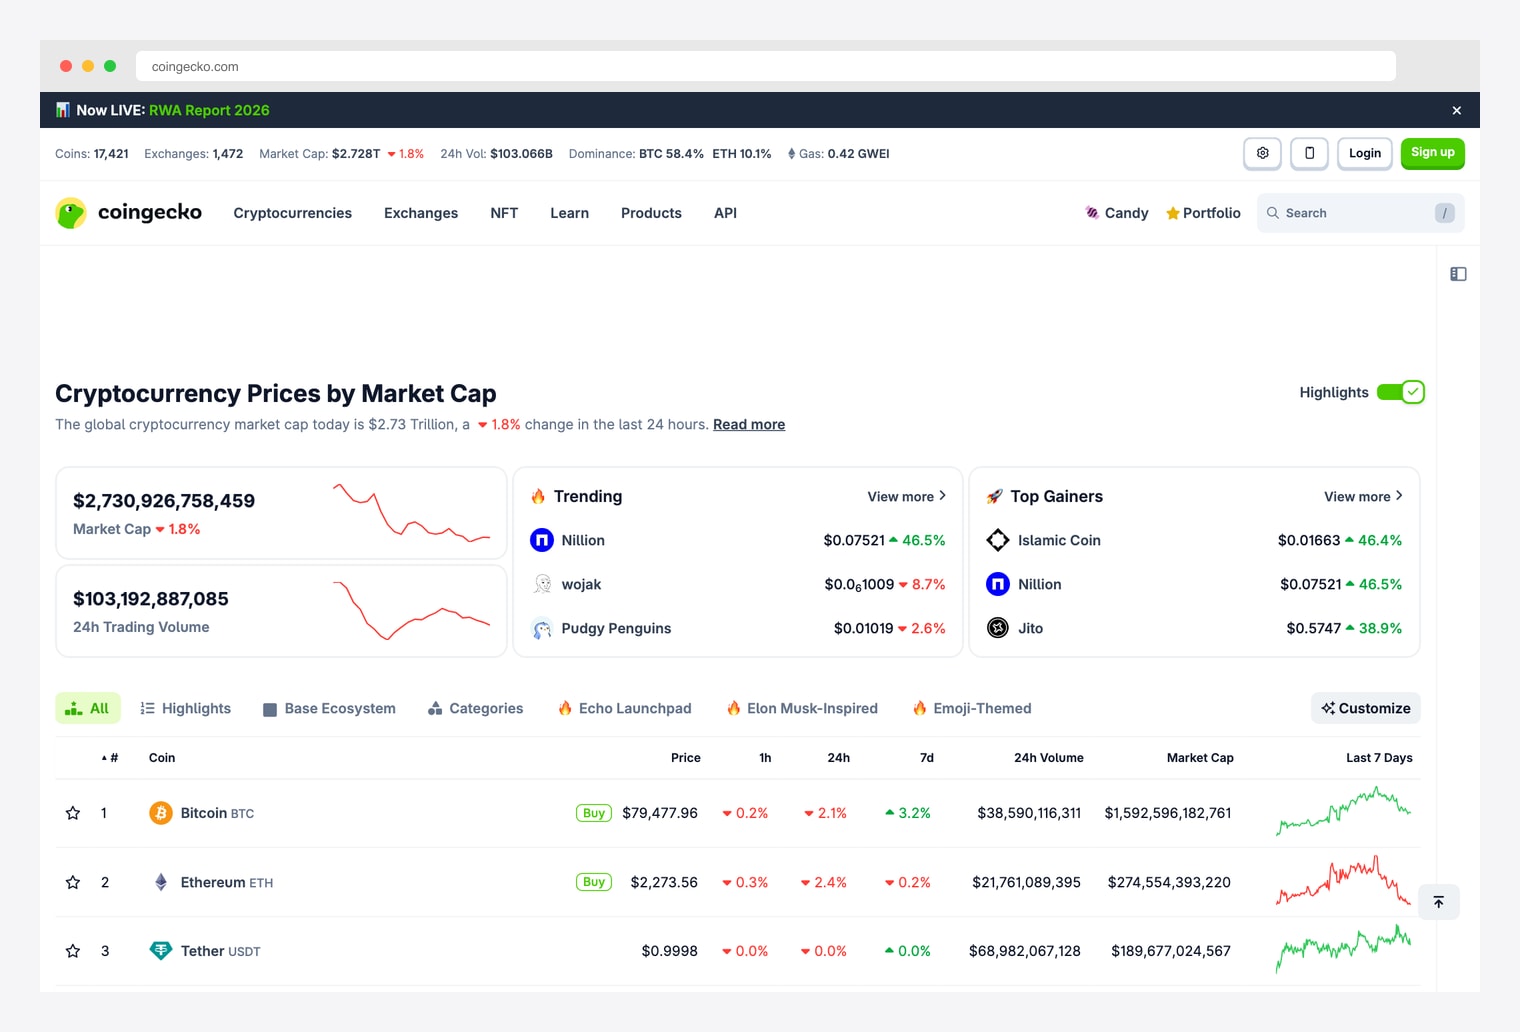
Task: Click the wojak coin icon
Action: point(542,584)
